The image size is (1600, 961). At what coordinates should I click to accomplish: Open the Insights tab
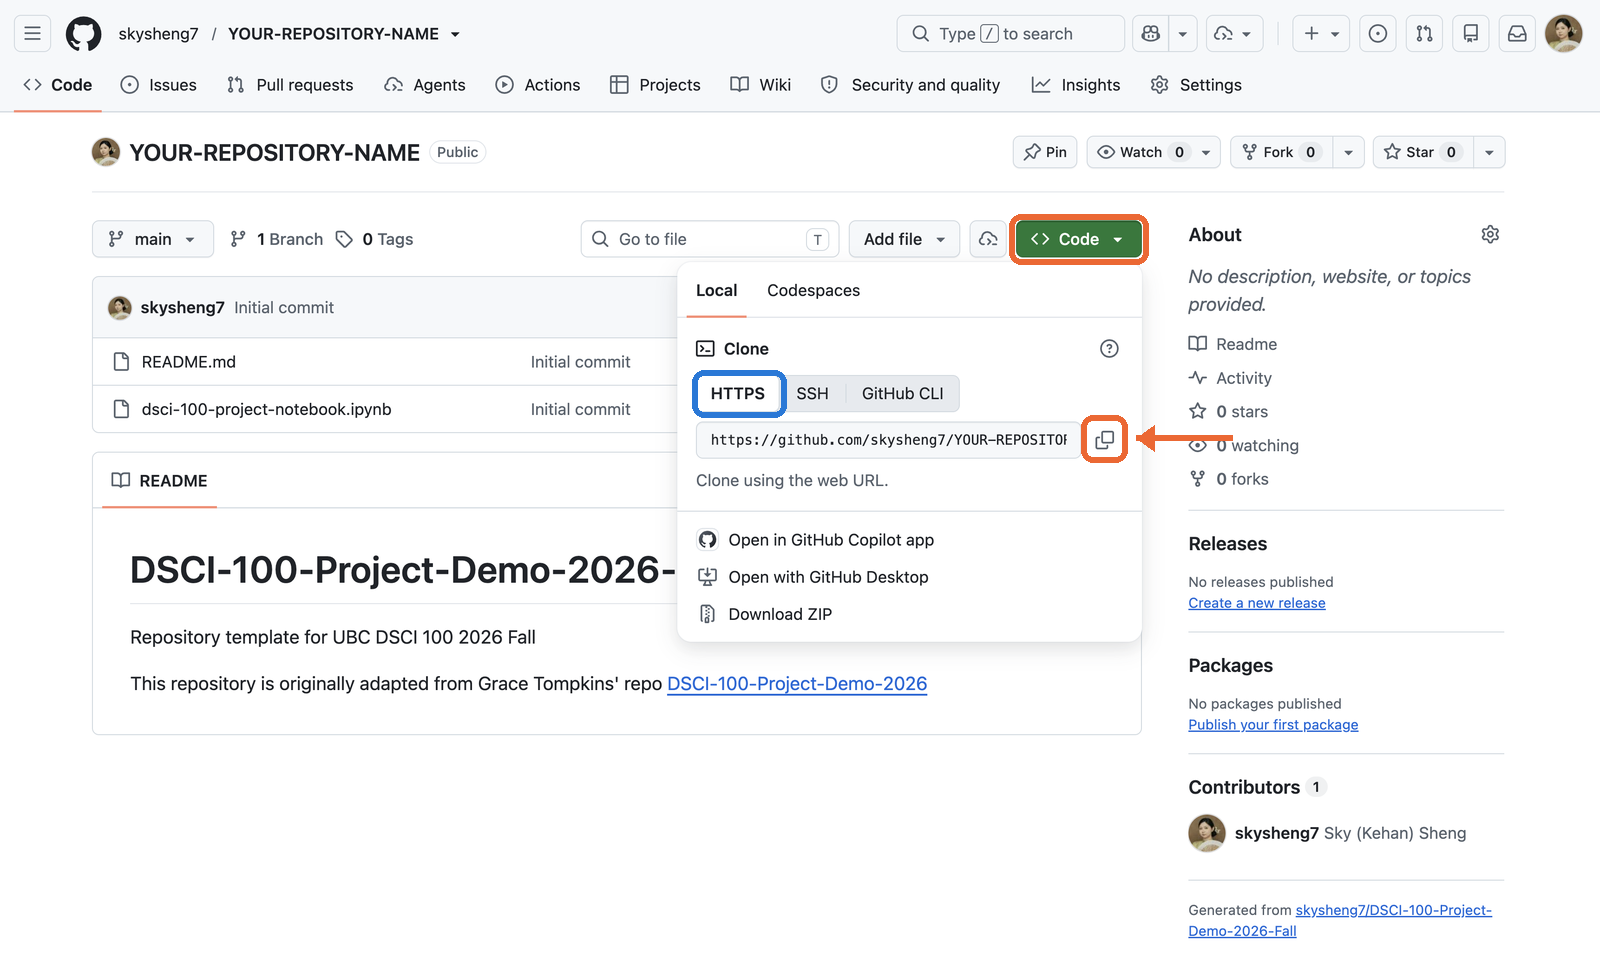point(1076,85)
